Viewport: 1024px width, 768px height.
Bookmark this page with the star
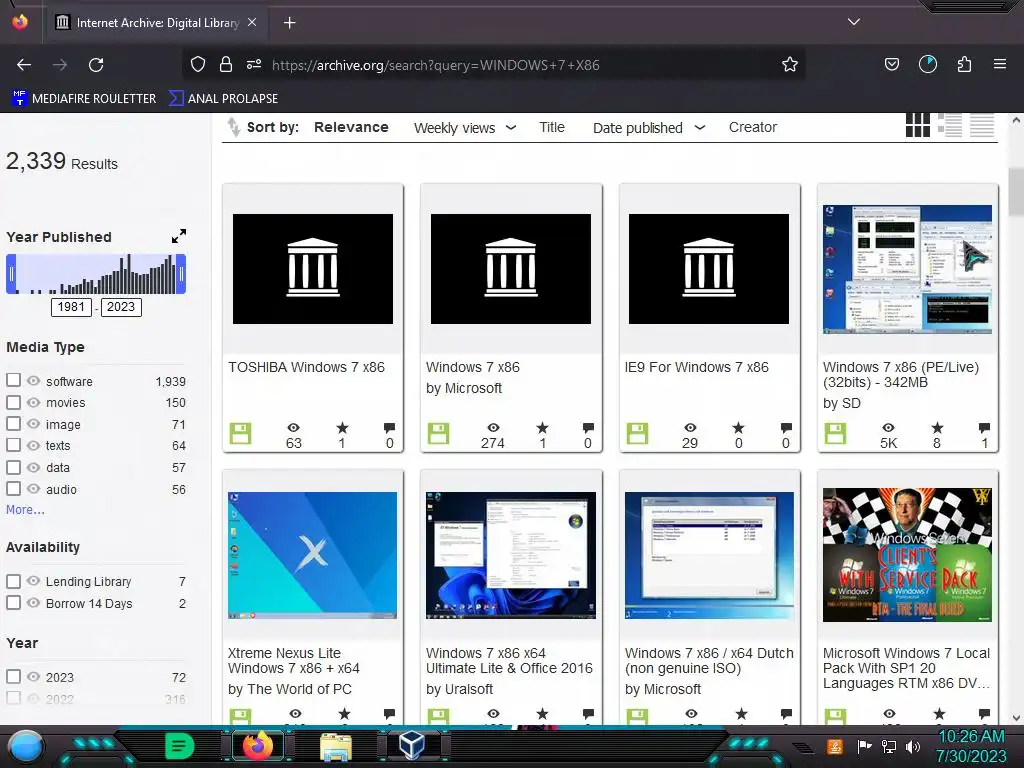(x=790, y=64)
